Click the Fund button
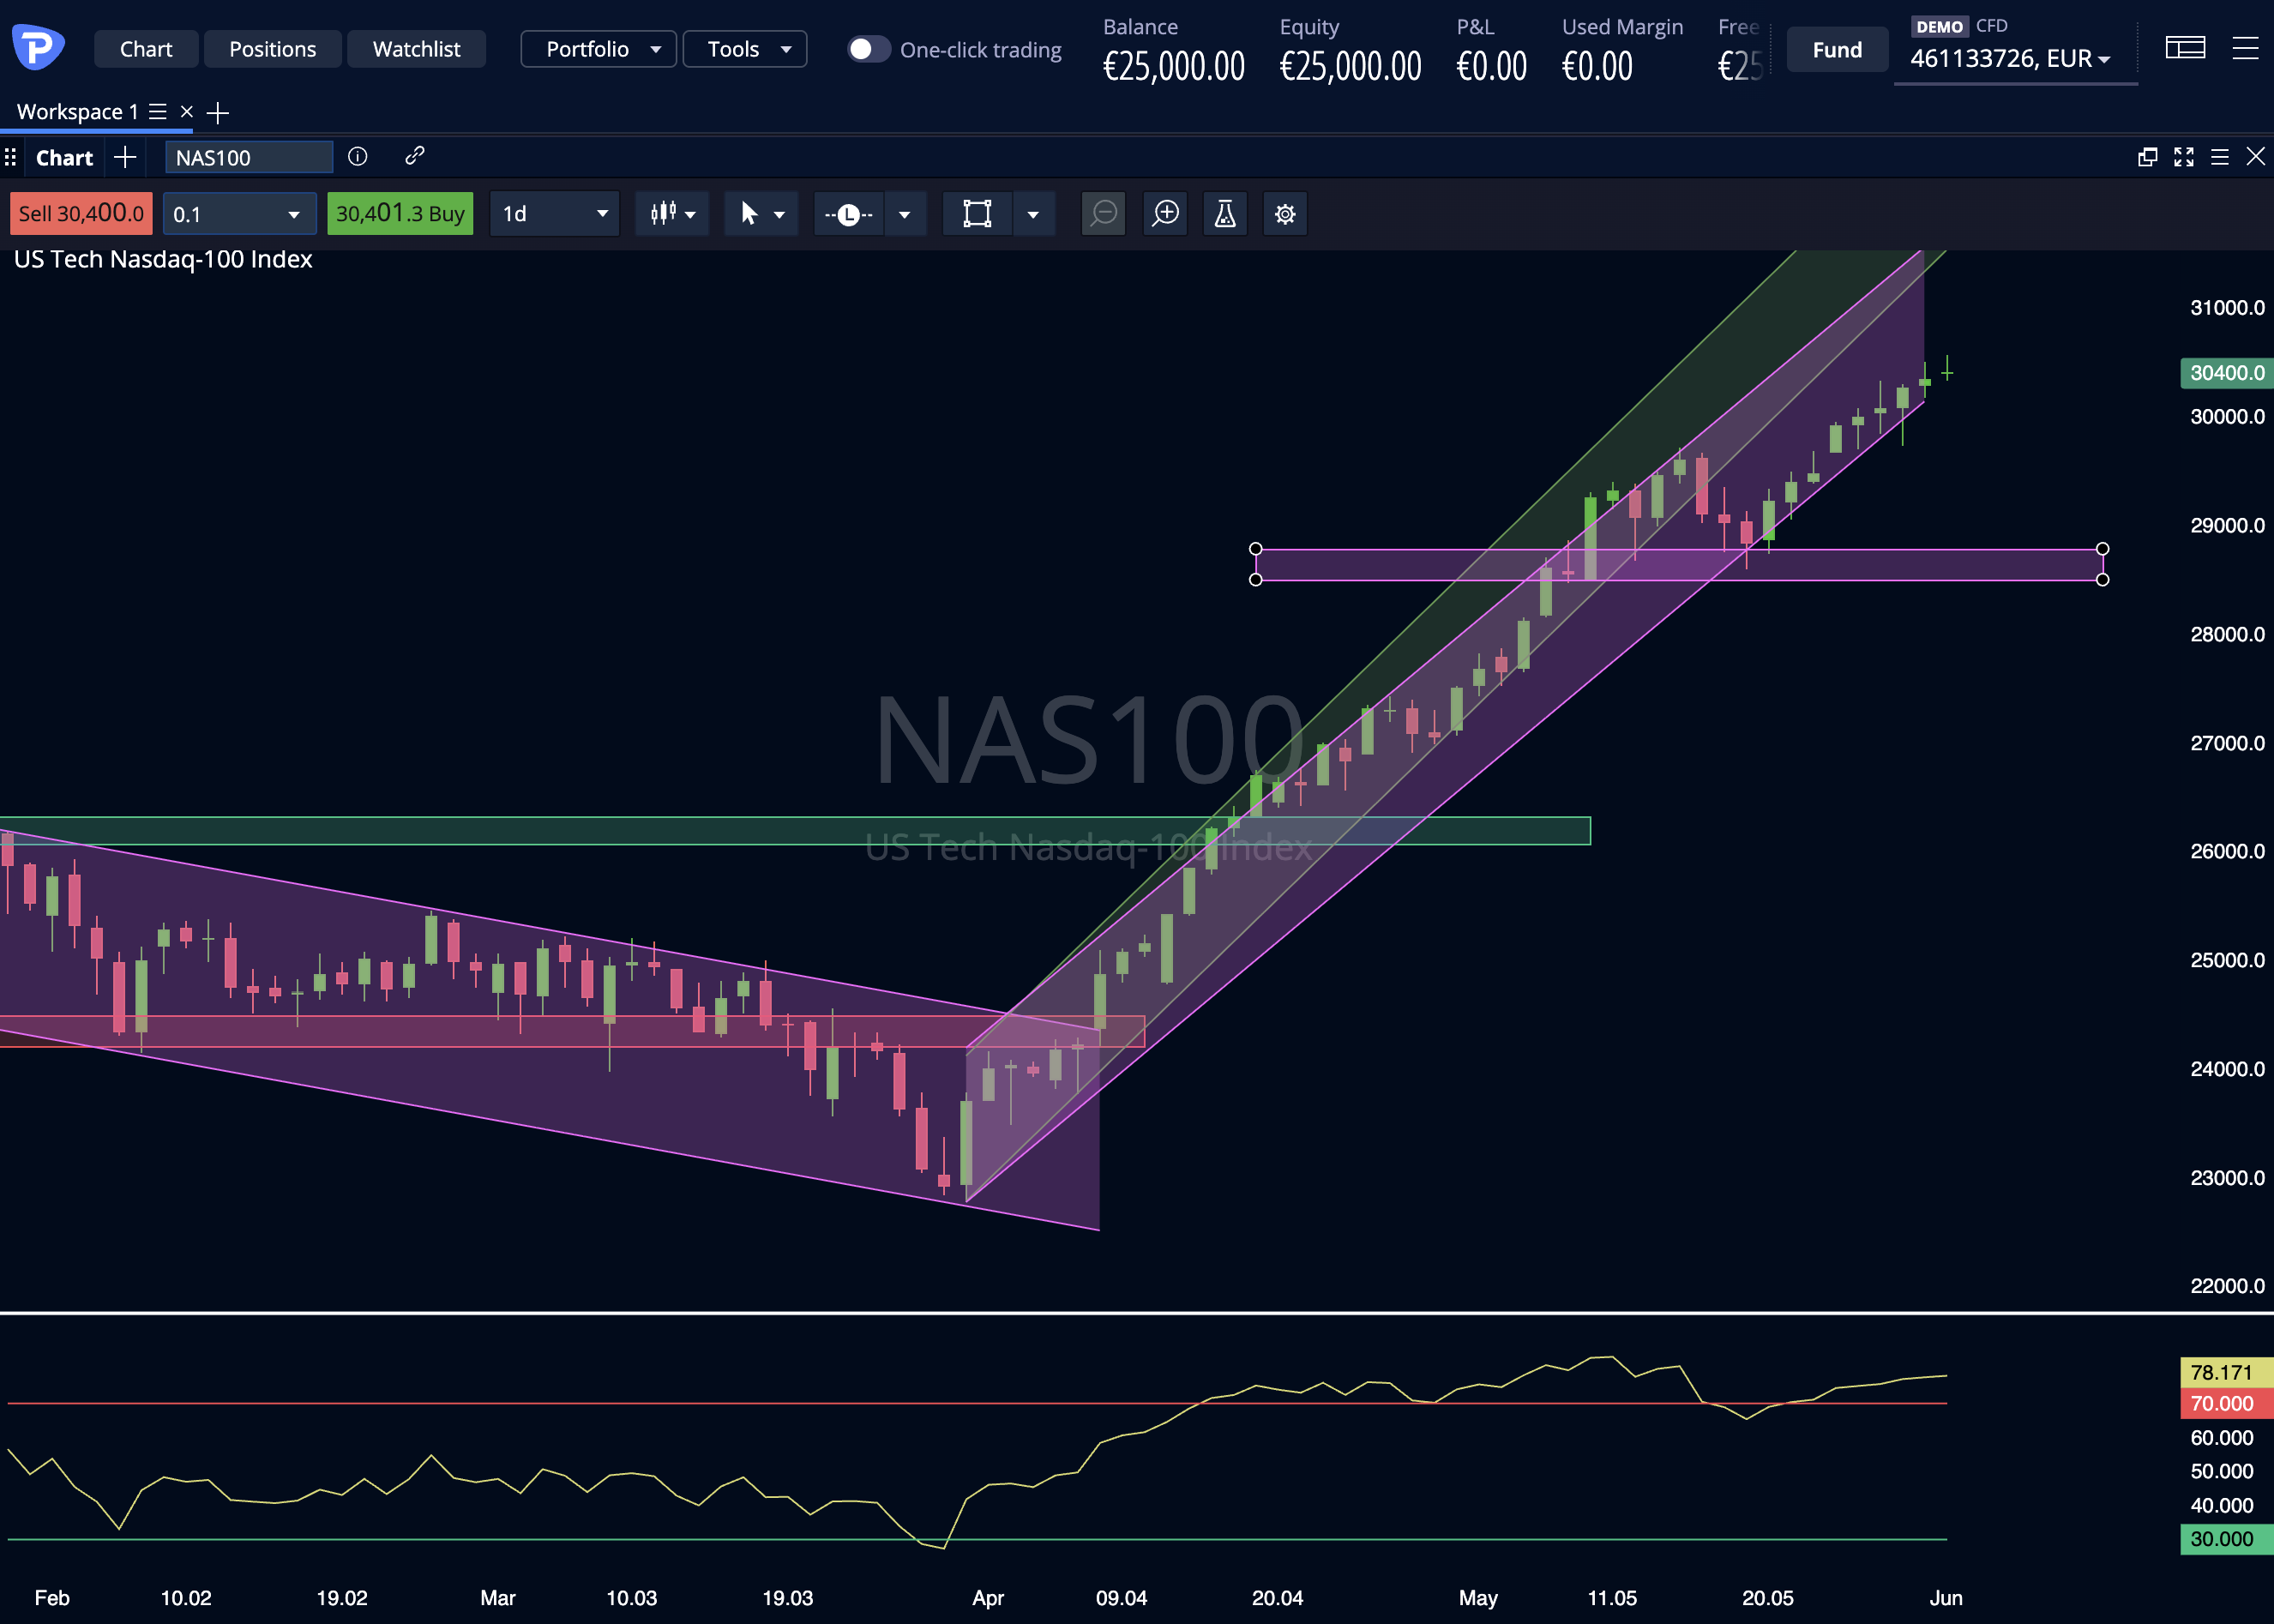Screen dimensions: 2274x1624 point(1837,50)
